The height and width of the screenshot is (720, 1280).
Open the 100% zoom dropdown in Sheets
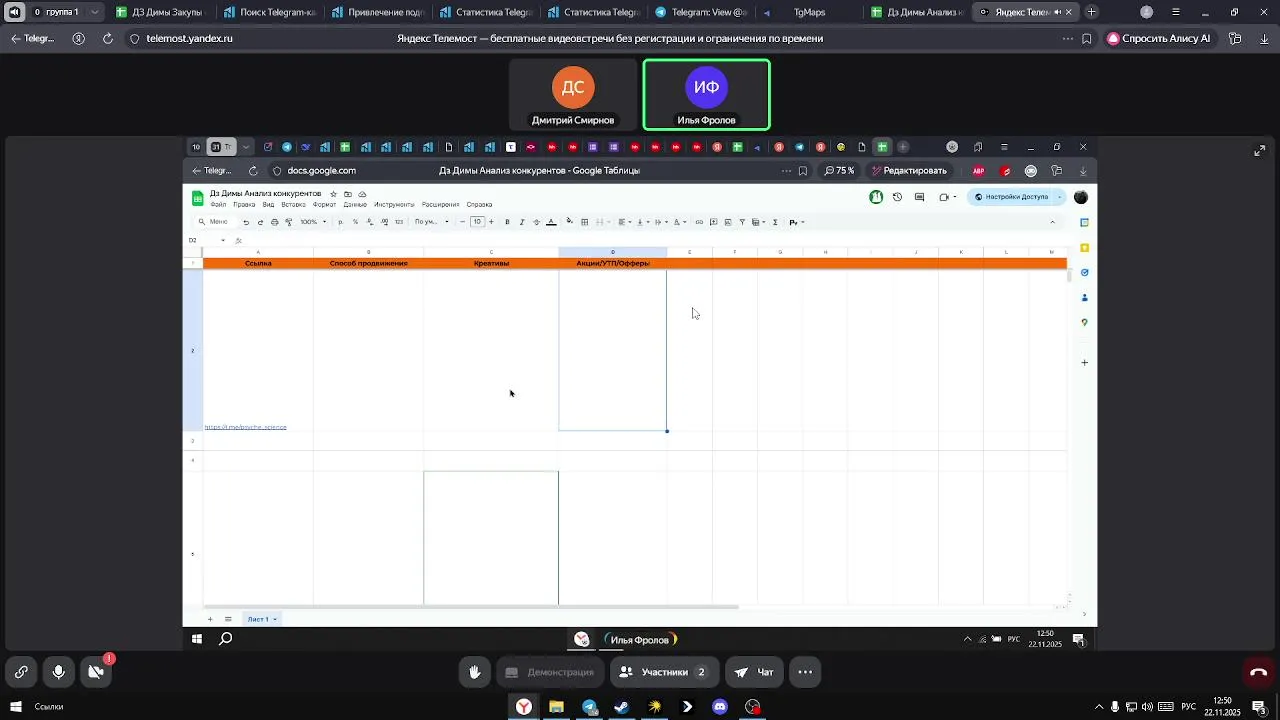pos(313,222)
